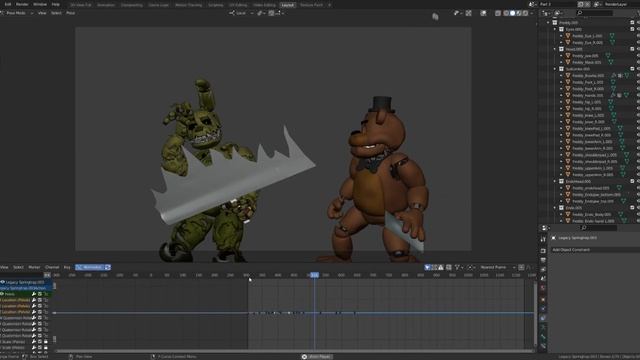
Task: Toggle exclude checkbox for Eyes.005 collection
Action: (632, 29)
